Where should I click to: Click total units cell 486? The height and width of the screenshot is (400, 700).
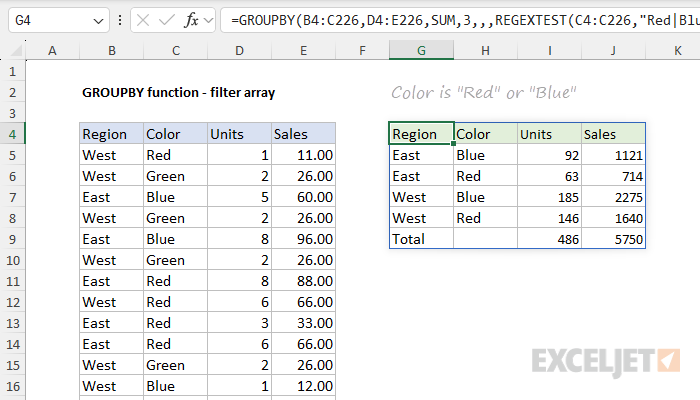[550, 239]
